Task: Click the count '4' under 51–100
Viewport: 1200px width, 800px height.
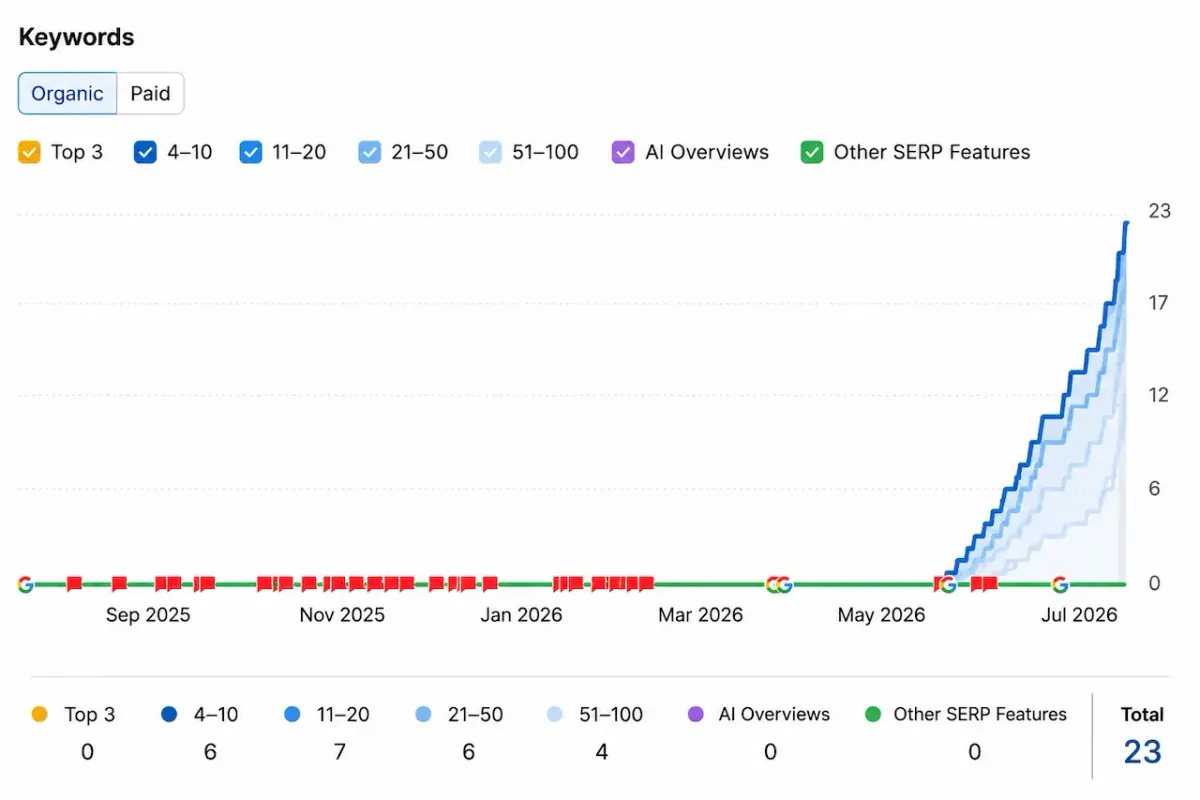Action: (x=602, y=752)
